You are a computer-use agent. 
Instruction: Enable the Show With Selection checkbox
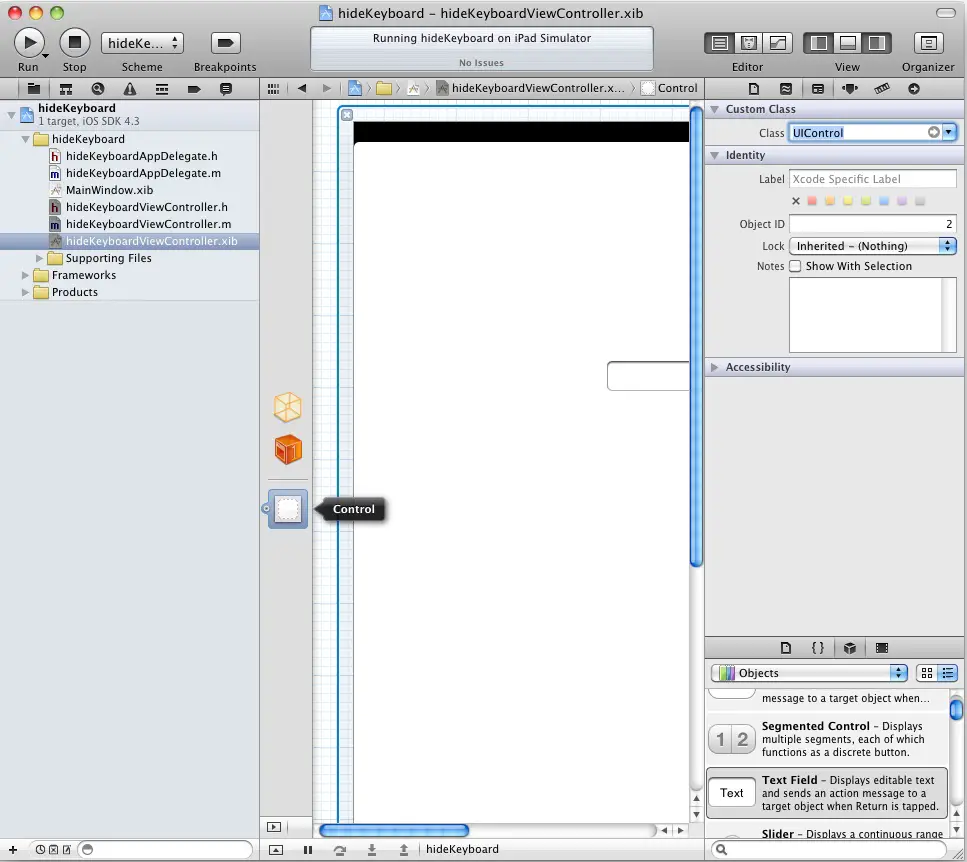(795, 266)
